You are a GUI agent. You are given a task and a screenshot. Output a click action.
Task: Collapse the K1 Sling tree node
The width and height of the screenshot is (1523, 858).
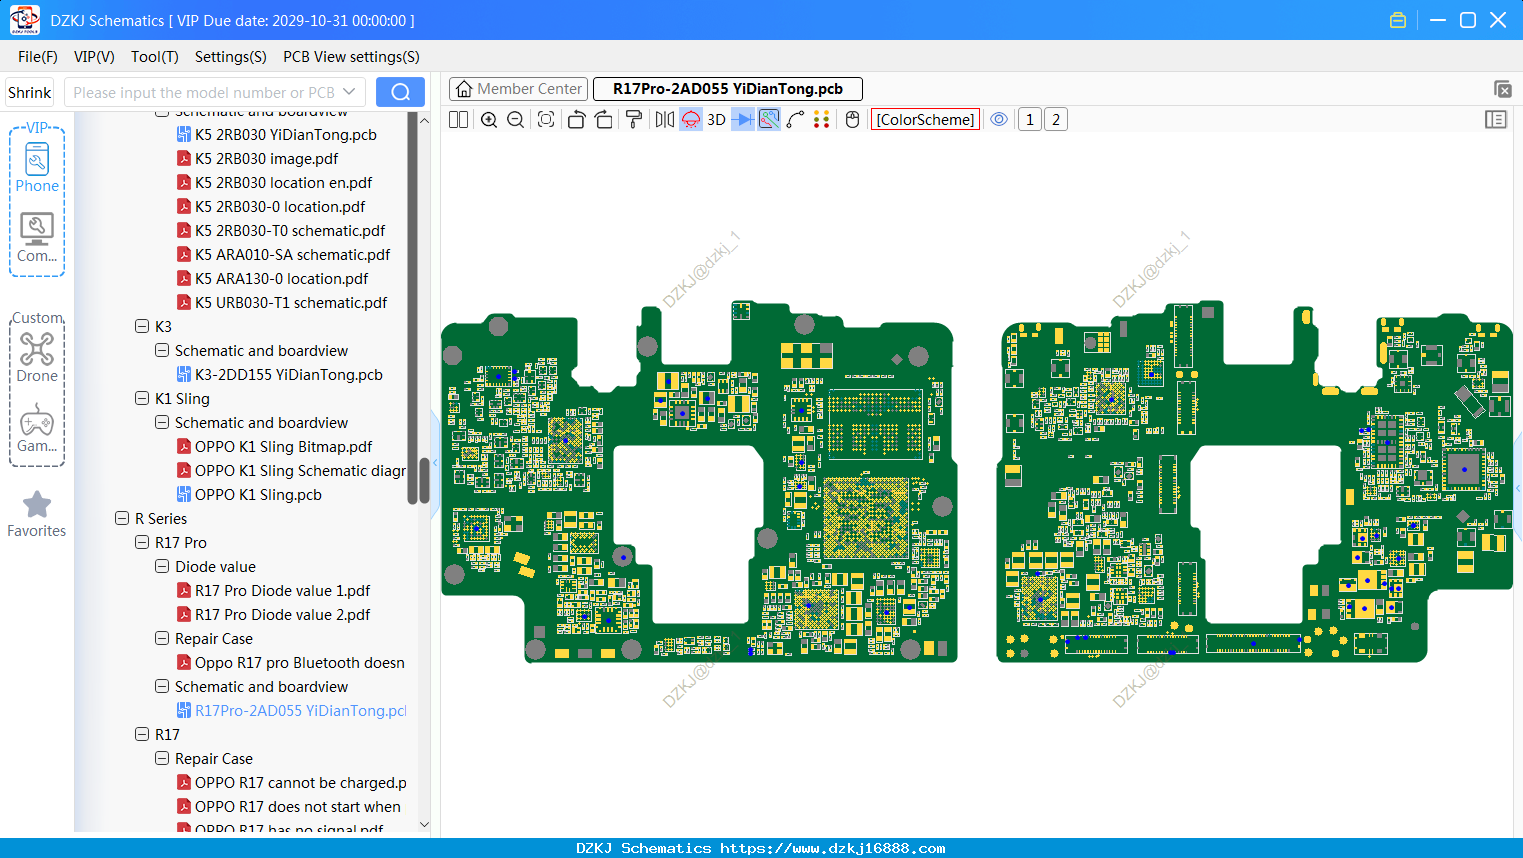142,399
